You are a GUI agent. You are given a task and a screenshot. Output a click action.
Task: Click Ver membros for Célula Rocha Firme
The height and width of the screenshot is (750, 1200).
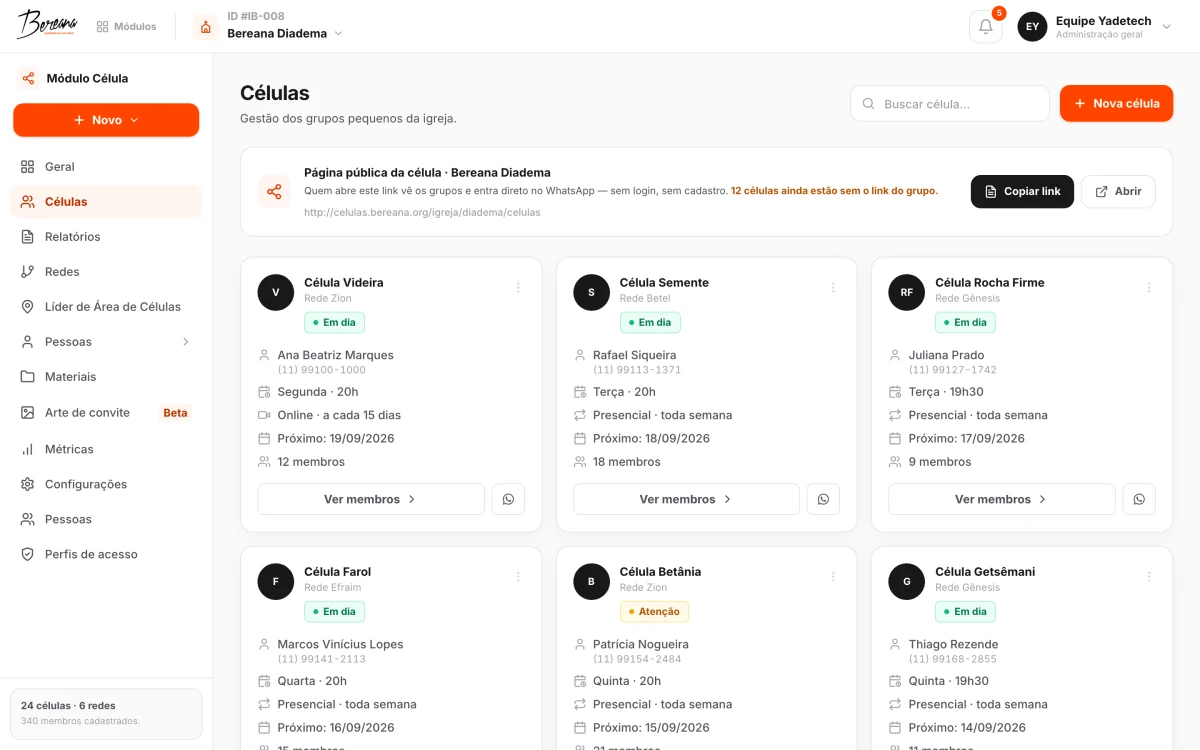click(1002, 499)
